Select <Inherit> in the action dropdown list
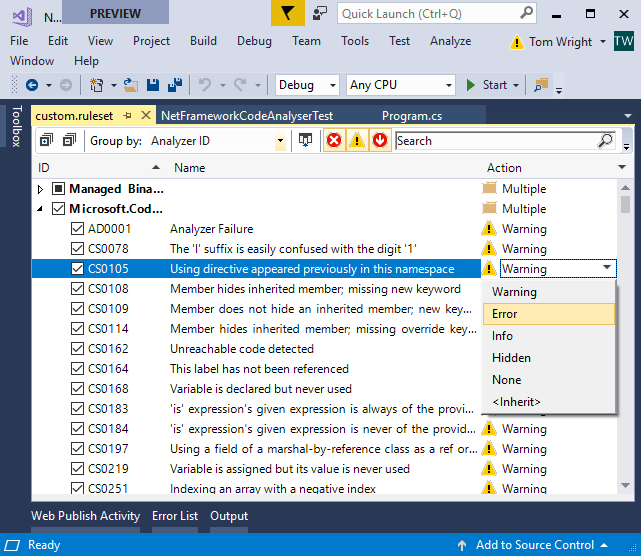 (x=549, y=402)
